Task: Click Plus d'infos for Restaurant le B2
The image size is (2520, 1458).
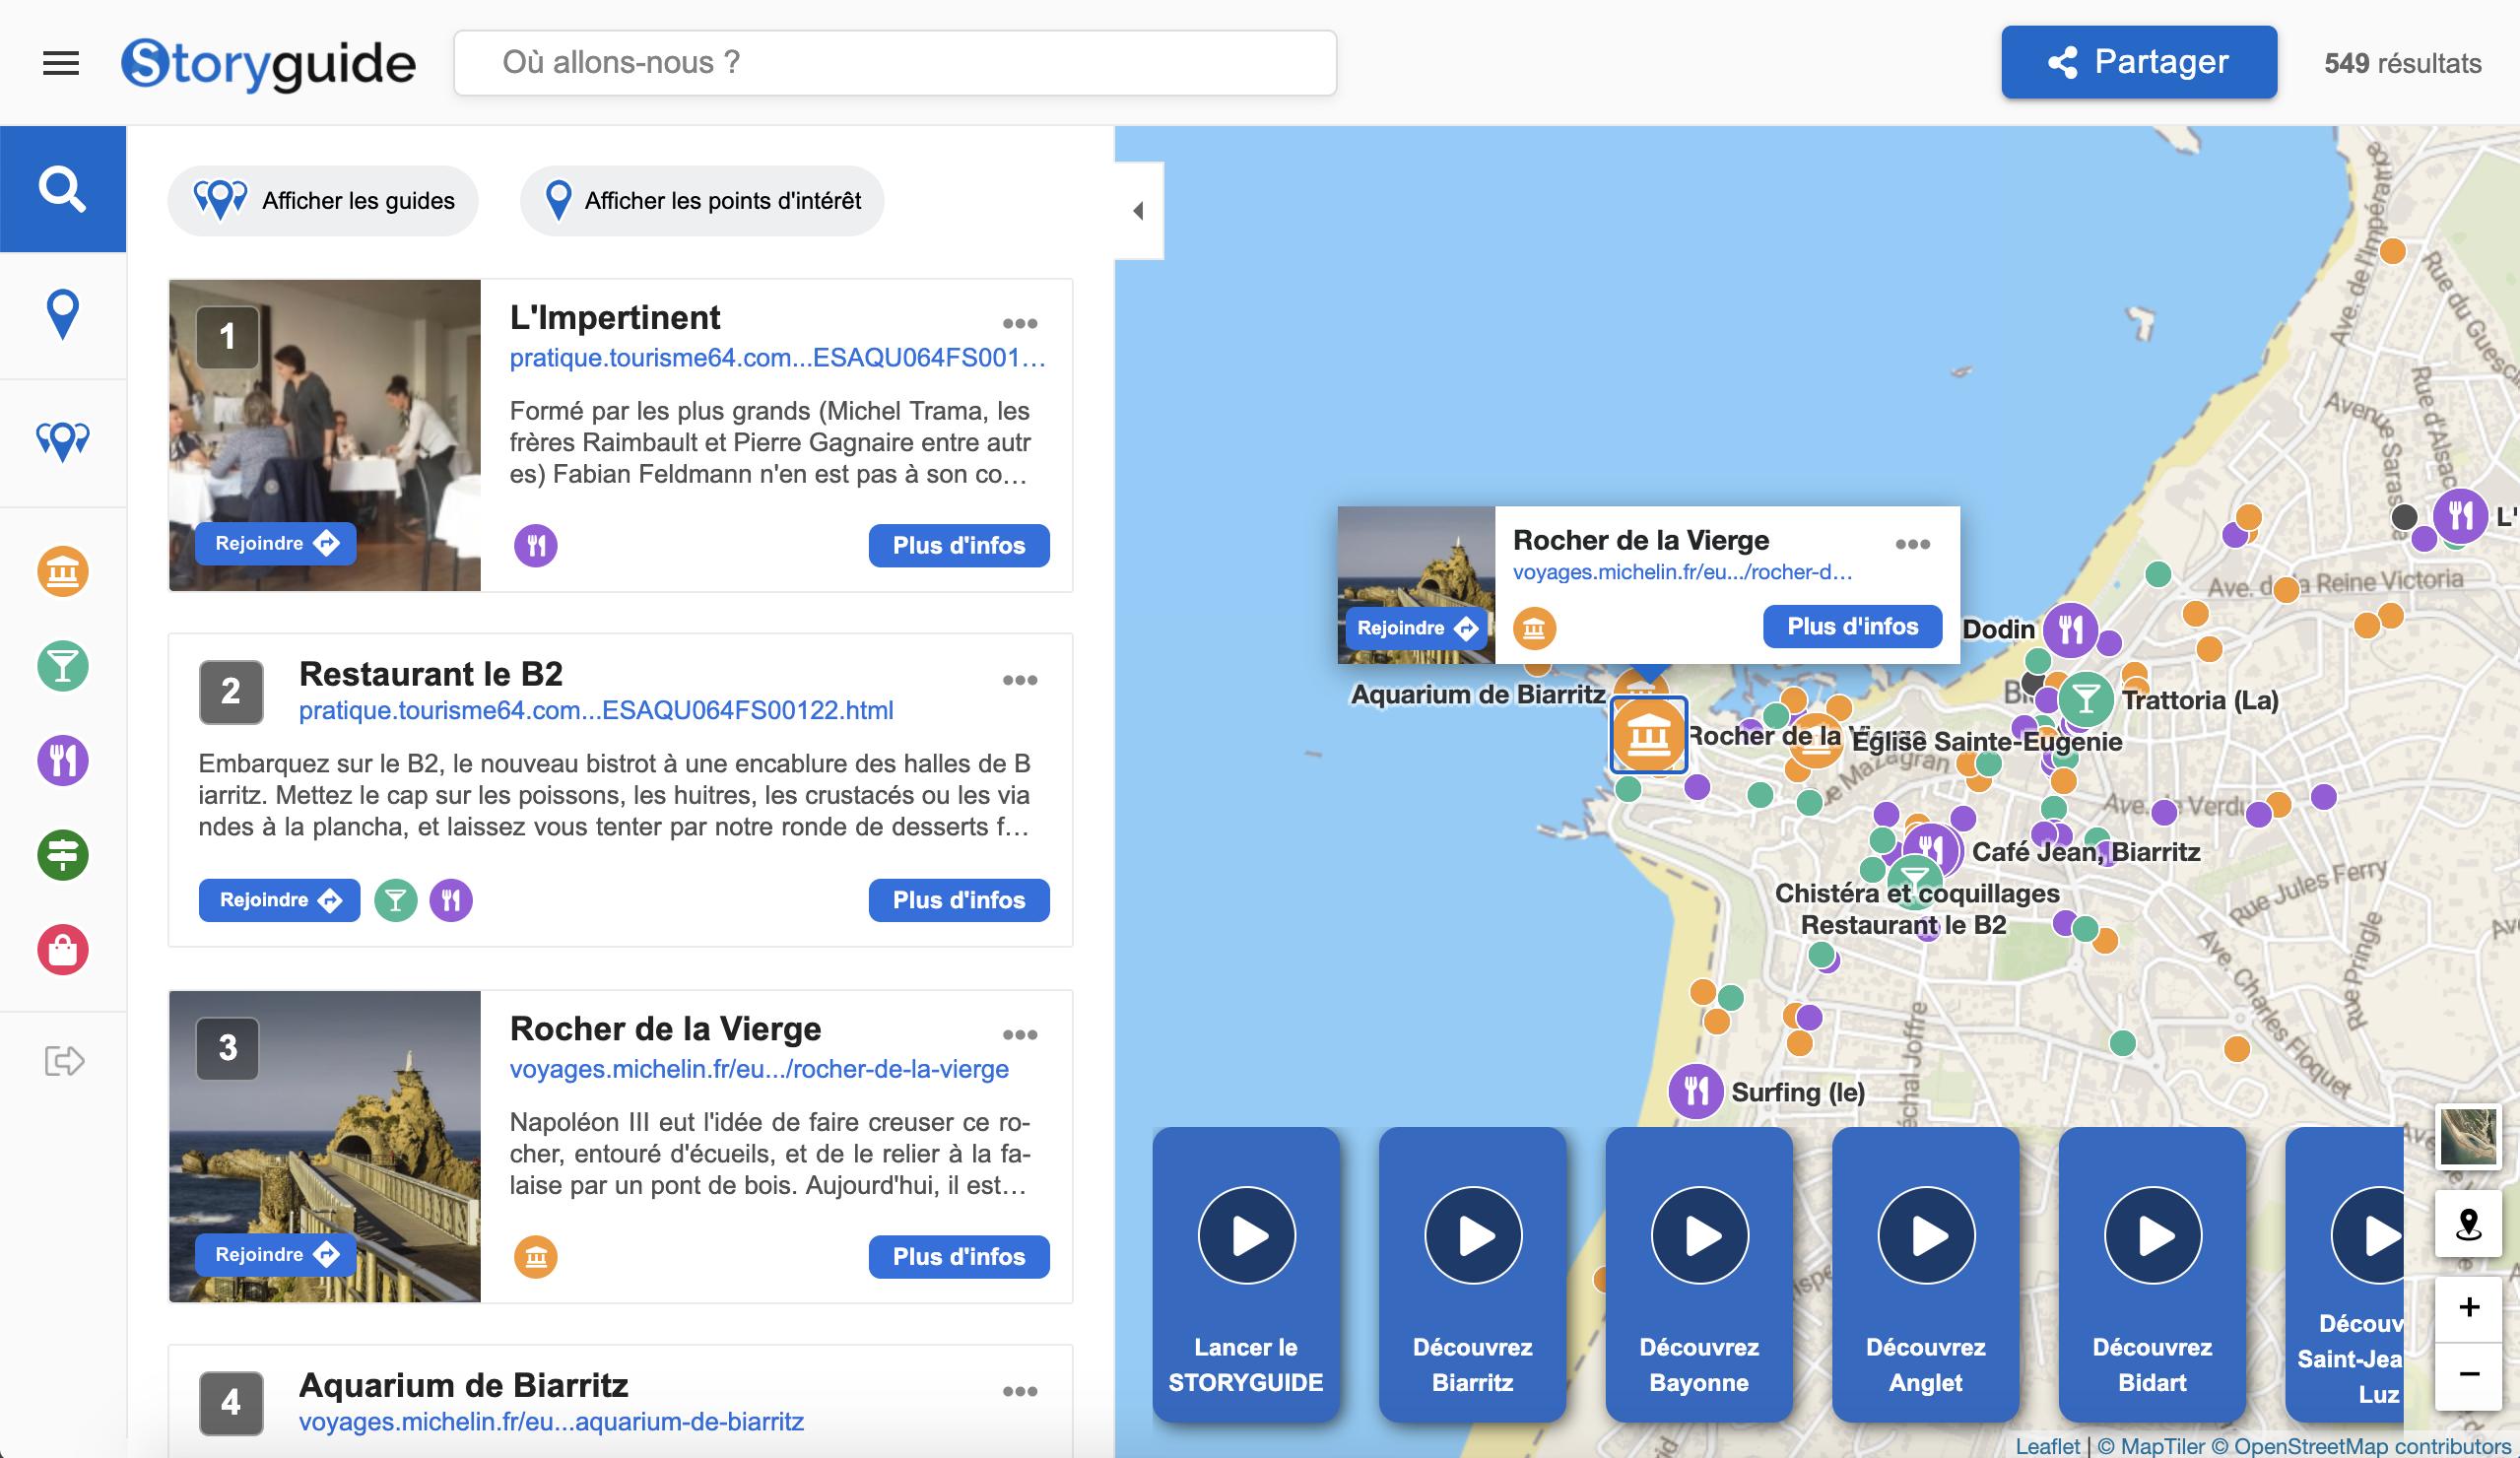Action: coord(959,900)
